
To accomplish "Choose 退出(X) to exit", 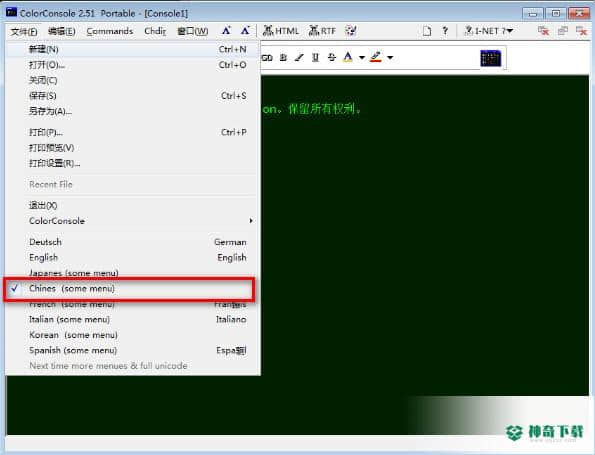I will click(x=132, y=205).
